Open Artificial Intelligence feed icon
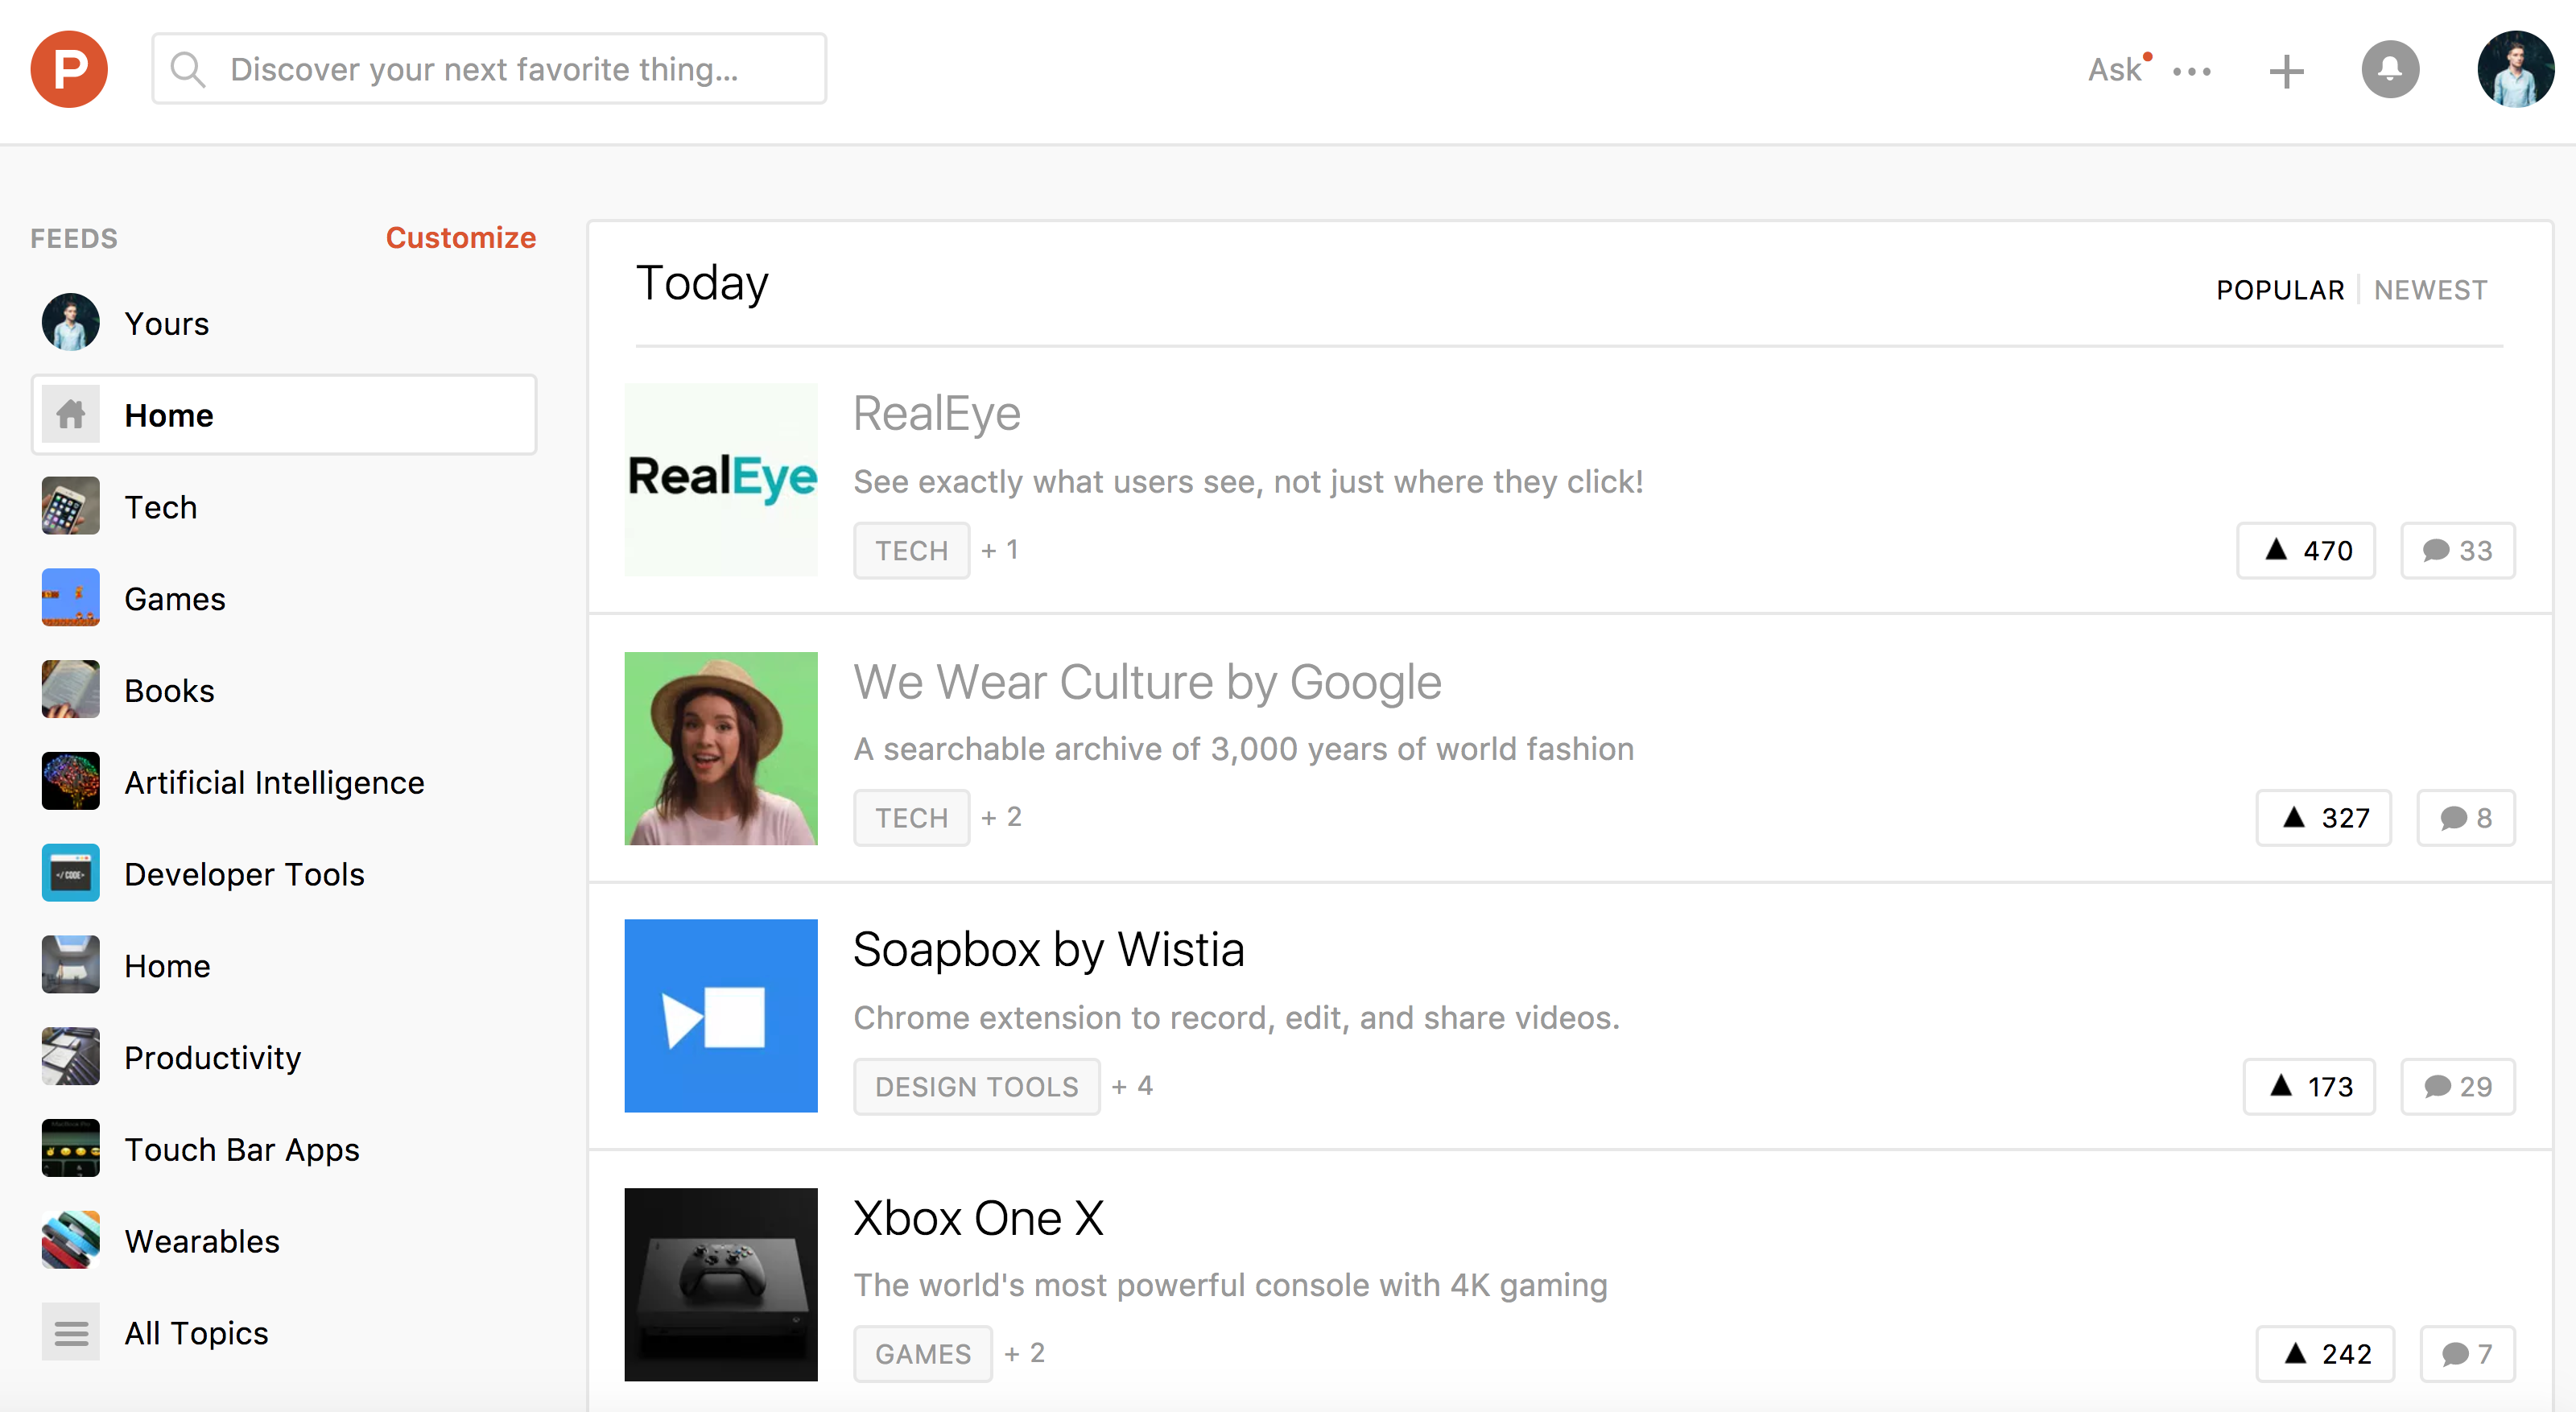This screenshot has width=2576, height=1412. point(70,781)
